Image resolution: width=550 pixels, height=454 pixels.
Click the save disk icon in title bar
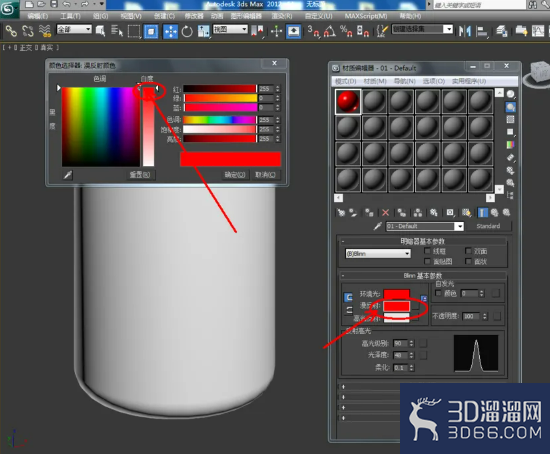(x=54, y=4)
